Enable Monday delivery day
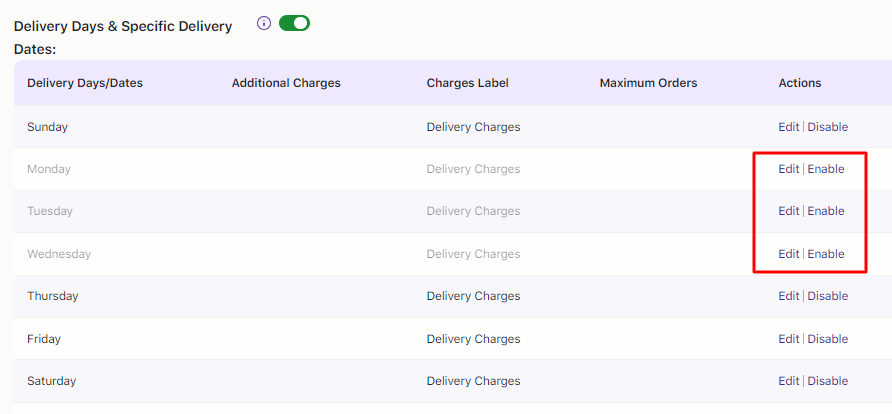Viewport: 892px width, 414px height. (x=826, y=169)
